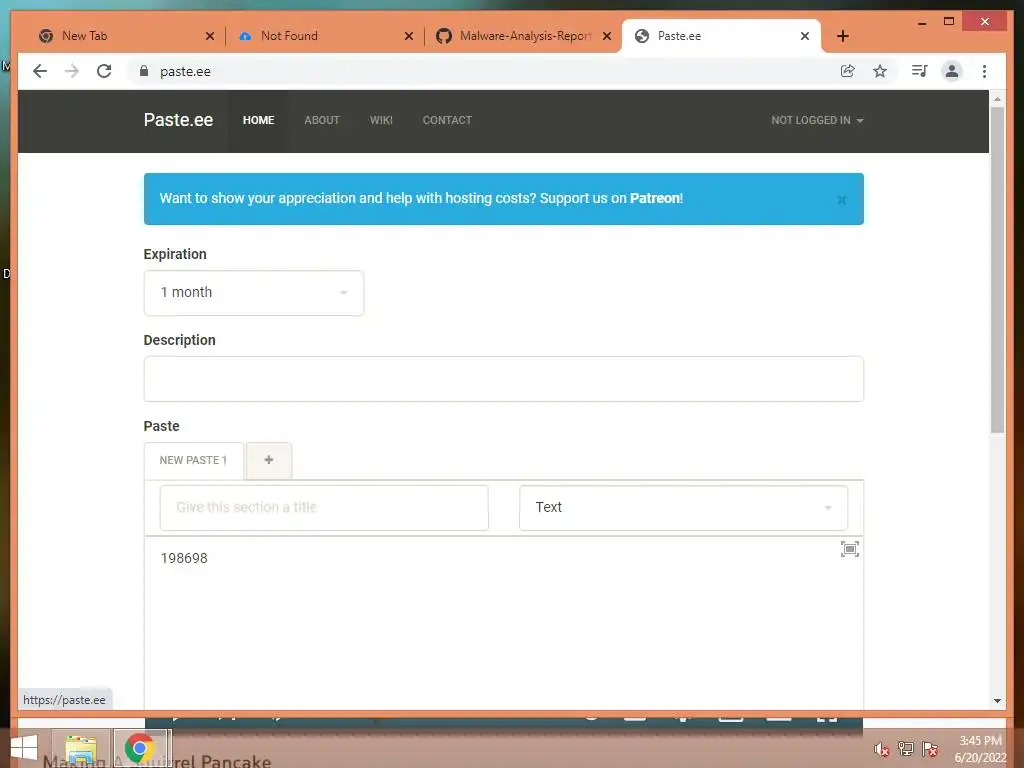Open the Text syntax dropdown
Viewport: 1024px width, 768px height.
click(x=683, y=507)
